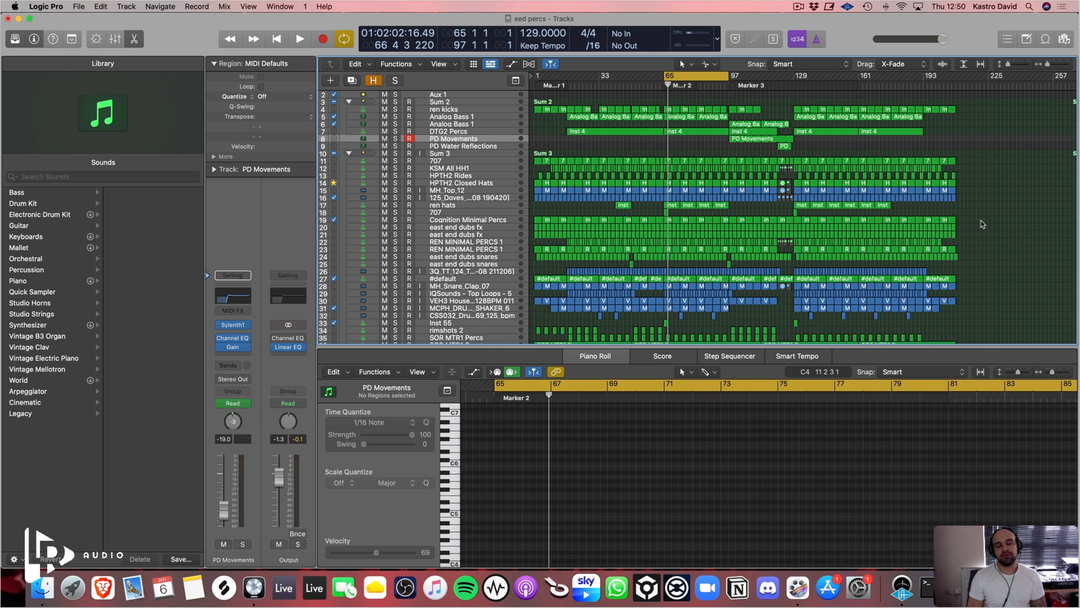Open Smart Controls from the control bar
The height and width of the screenshot is (608, 1080).
click(x=96, y=39)
